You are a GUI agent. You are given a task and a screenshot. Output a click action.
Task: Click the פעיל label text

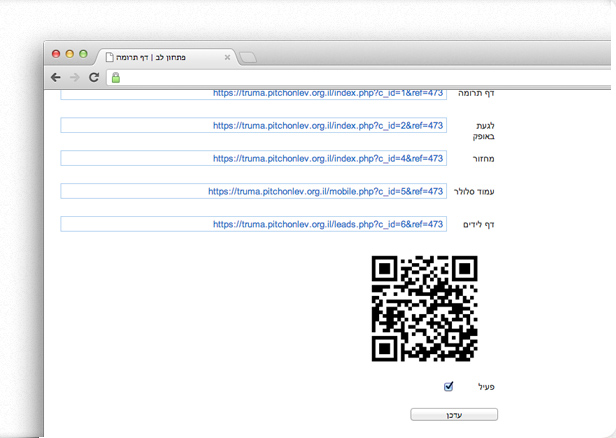click(x=486, y=387)
